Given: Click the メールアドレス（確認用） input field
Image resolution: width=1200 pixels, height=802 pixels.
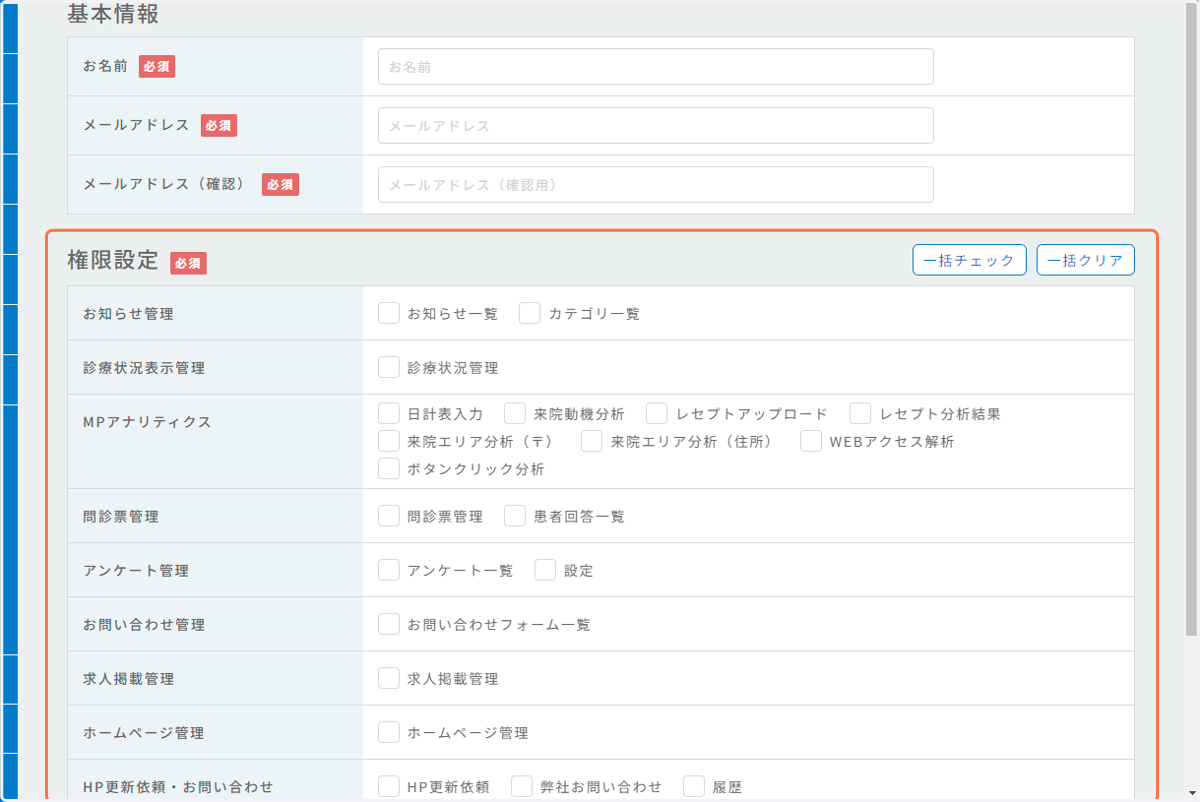Looking at the screenshot, I should pyautogui.click(x=656, y=185).
